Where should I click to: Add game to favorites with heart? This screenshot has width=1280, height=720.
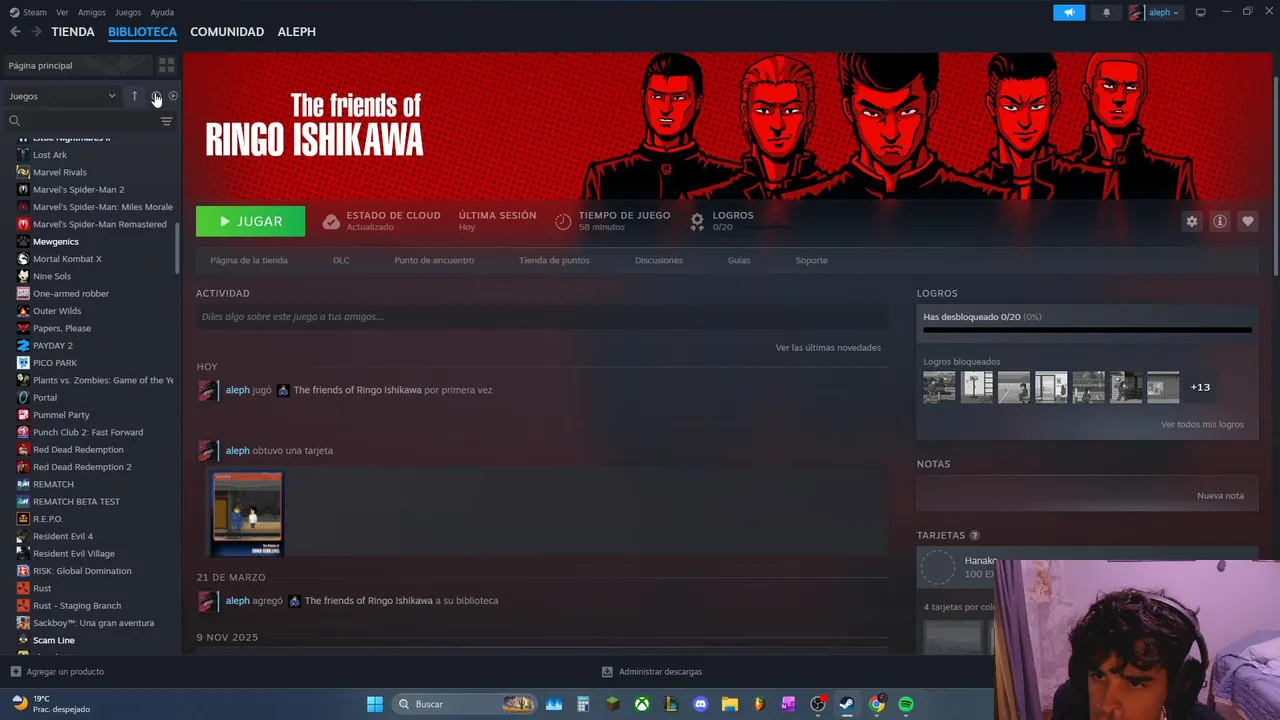[x=1247, y=221]
